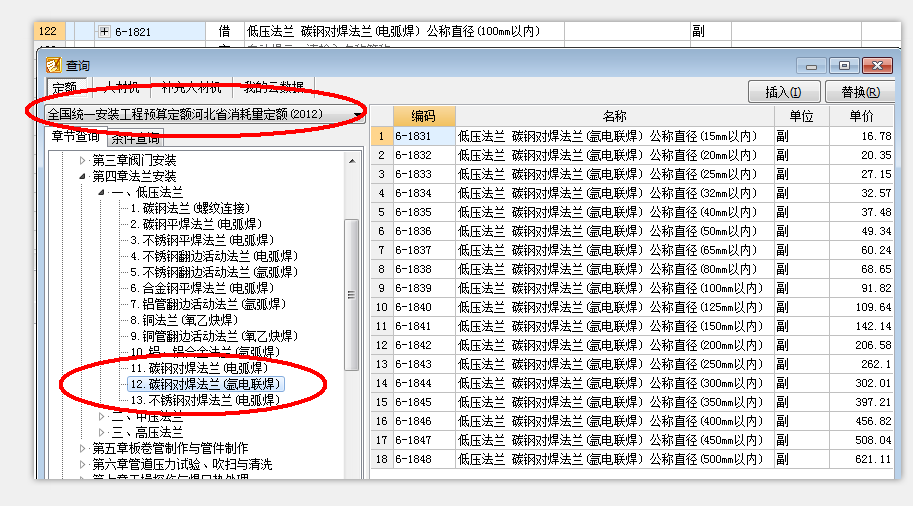Click price cell 91.82
The width and height of the screenshot is (913, 506).
861,288
